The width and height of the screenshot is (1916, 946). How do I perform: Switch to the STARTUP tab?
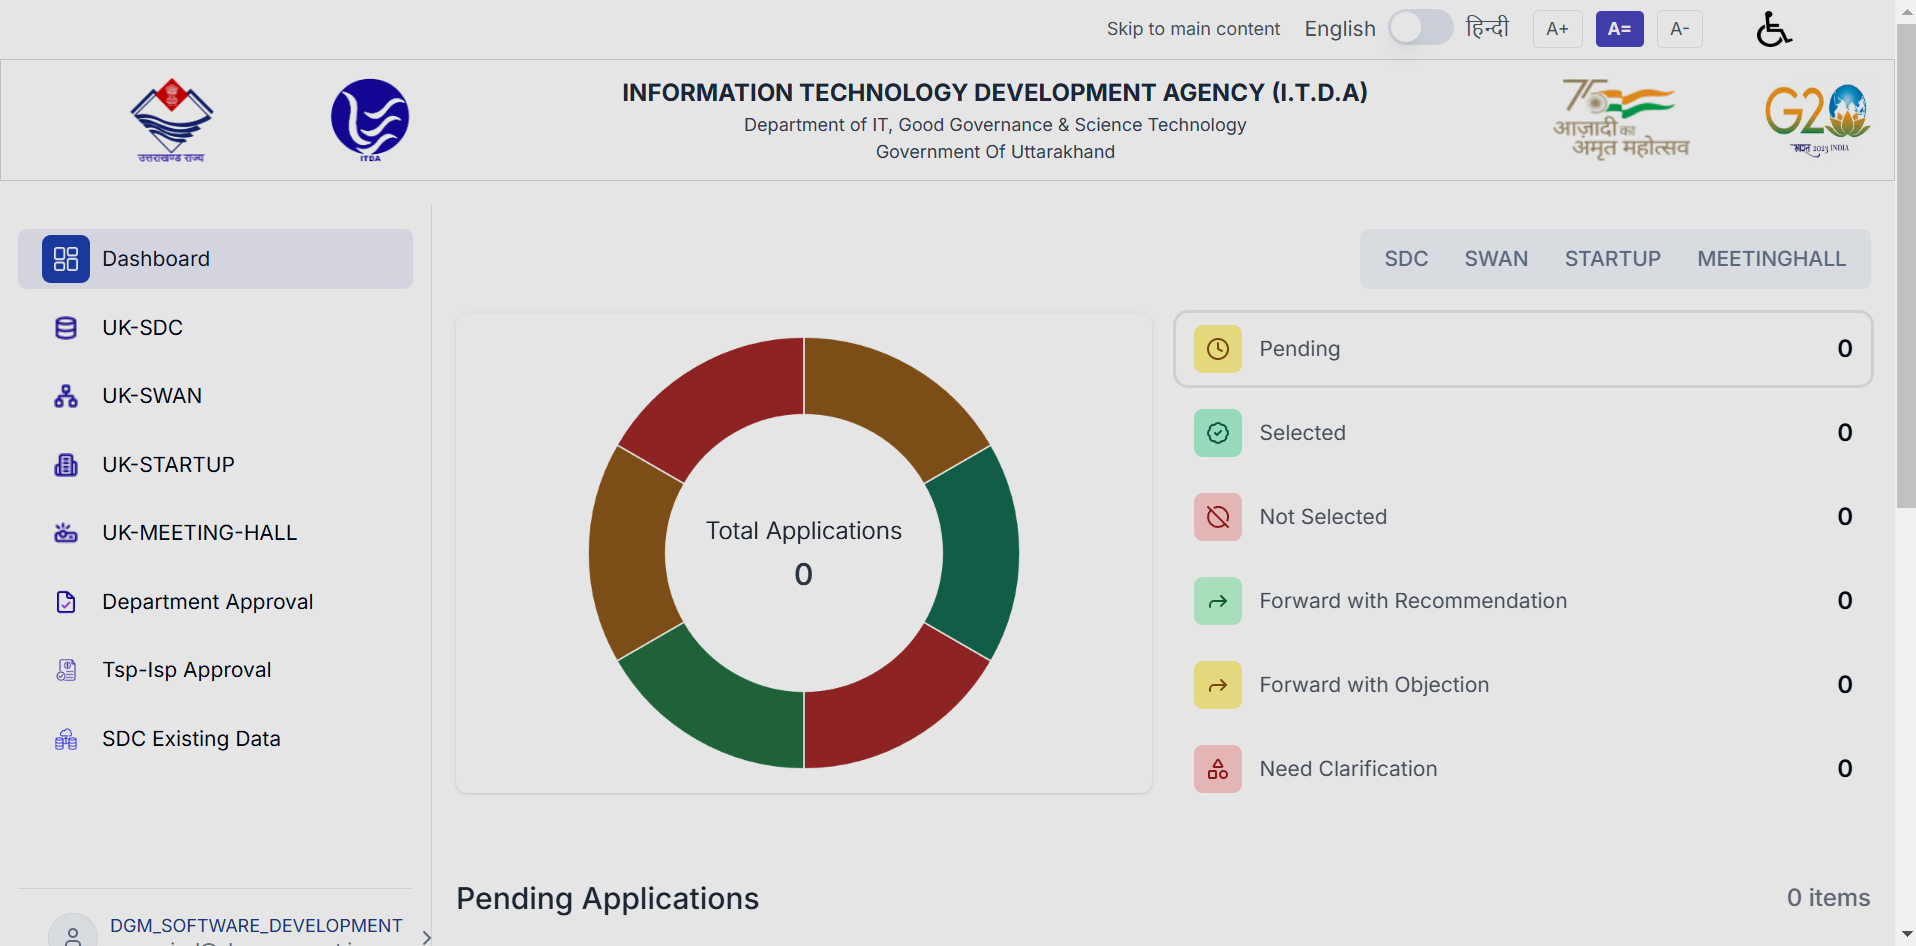1612,259
